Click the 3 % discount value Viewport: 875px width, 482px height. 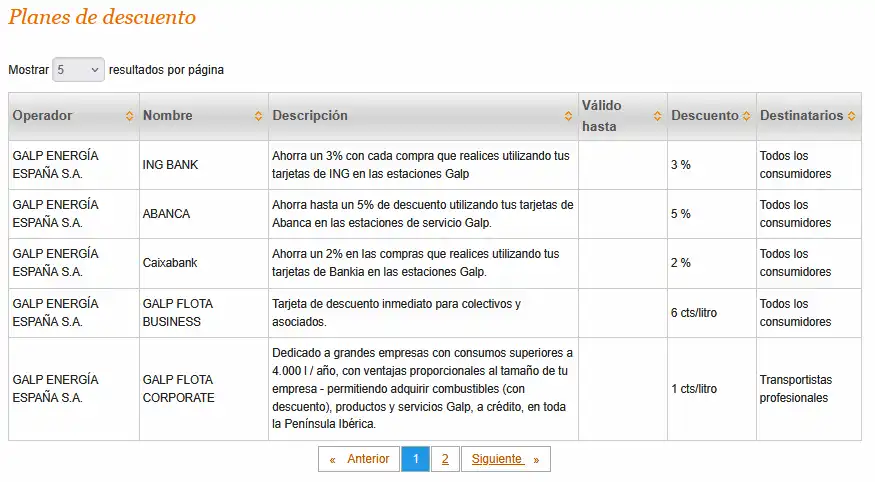pyautogui.click(x=681, y=165)
